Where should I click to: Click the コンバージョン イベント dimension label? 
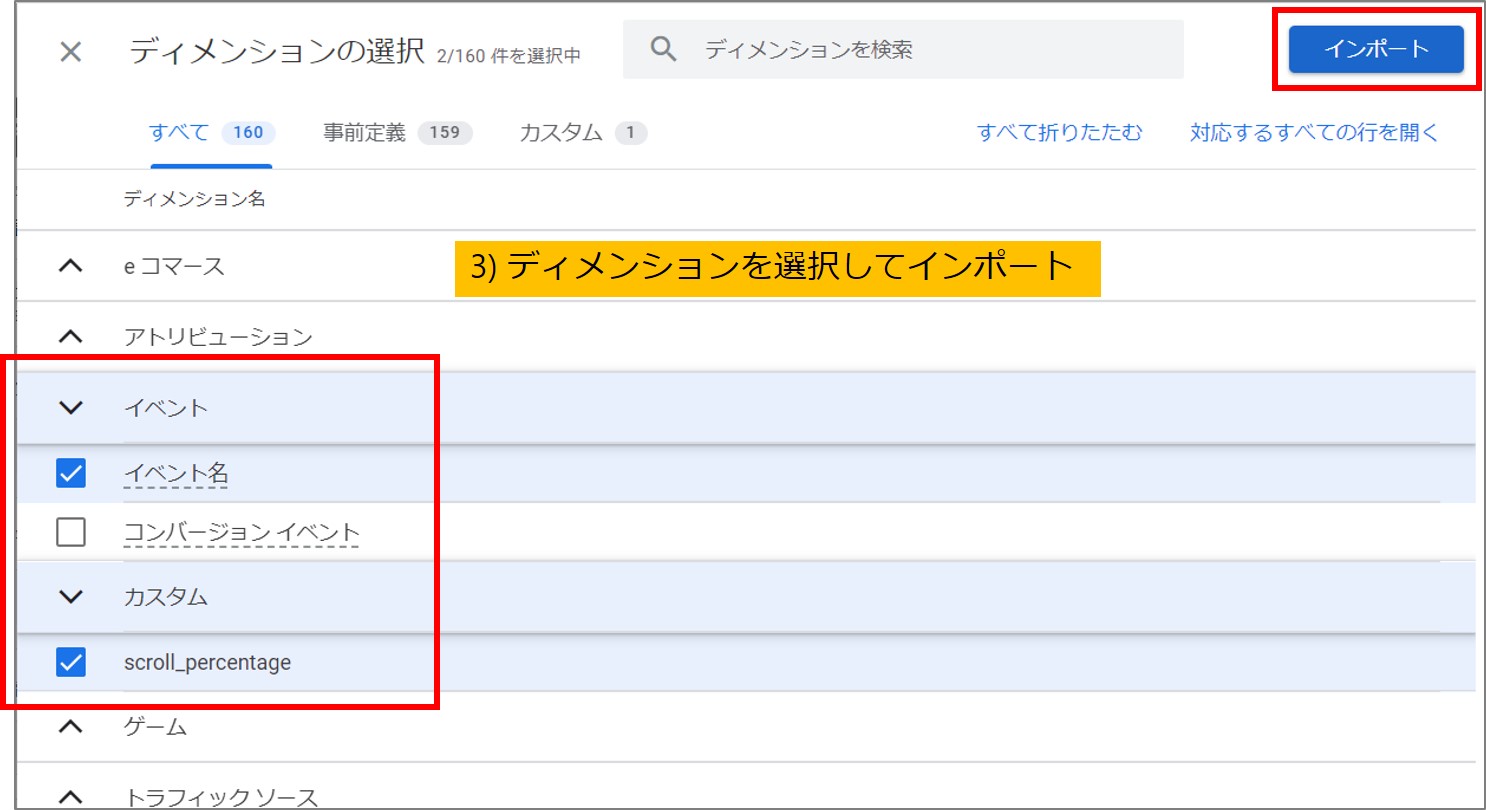[x=241, y=533]
